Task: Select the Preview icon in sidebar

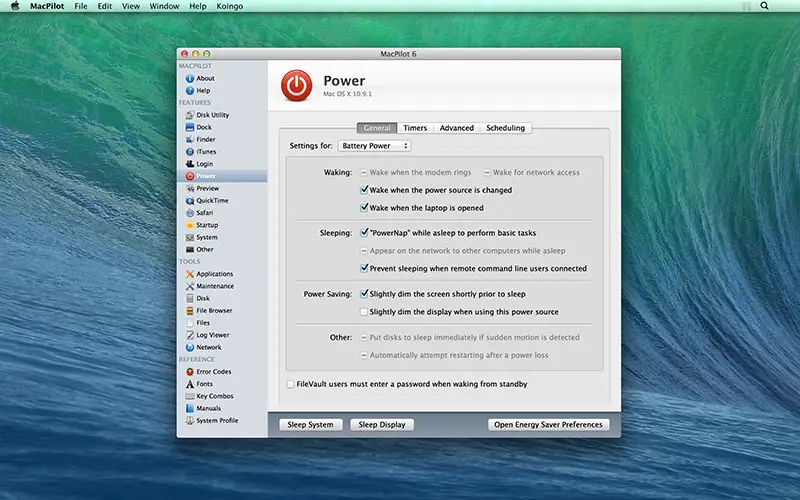Action: (190, 188)
